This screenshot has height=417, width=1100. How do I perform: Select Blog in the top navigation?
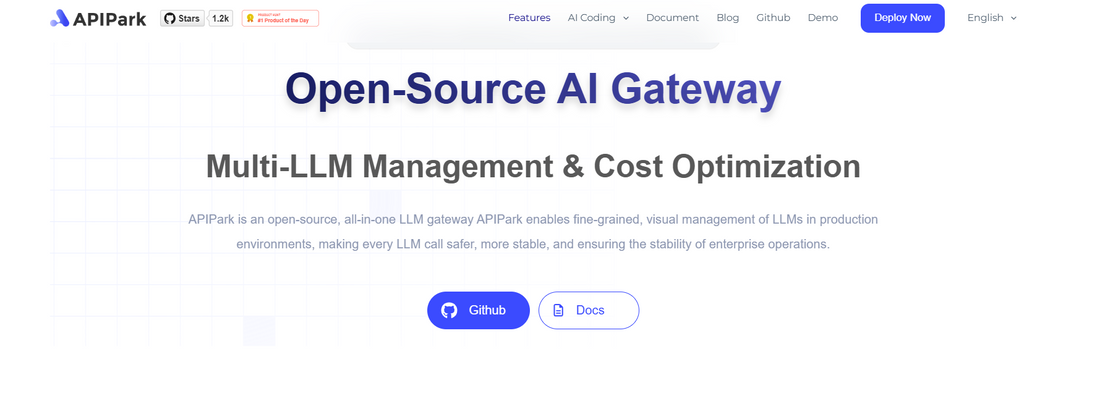coord(728,18)
